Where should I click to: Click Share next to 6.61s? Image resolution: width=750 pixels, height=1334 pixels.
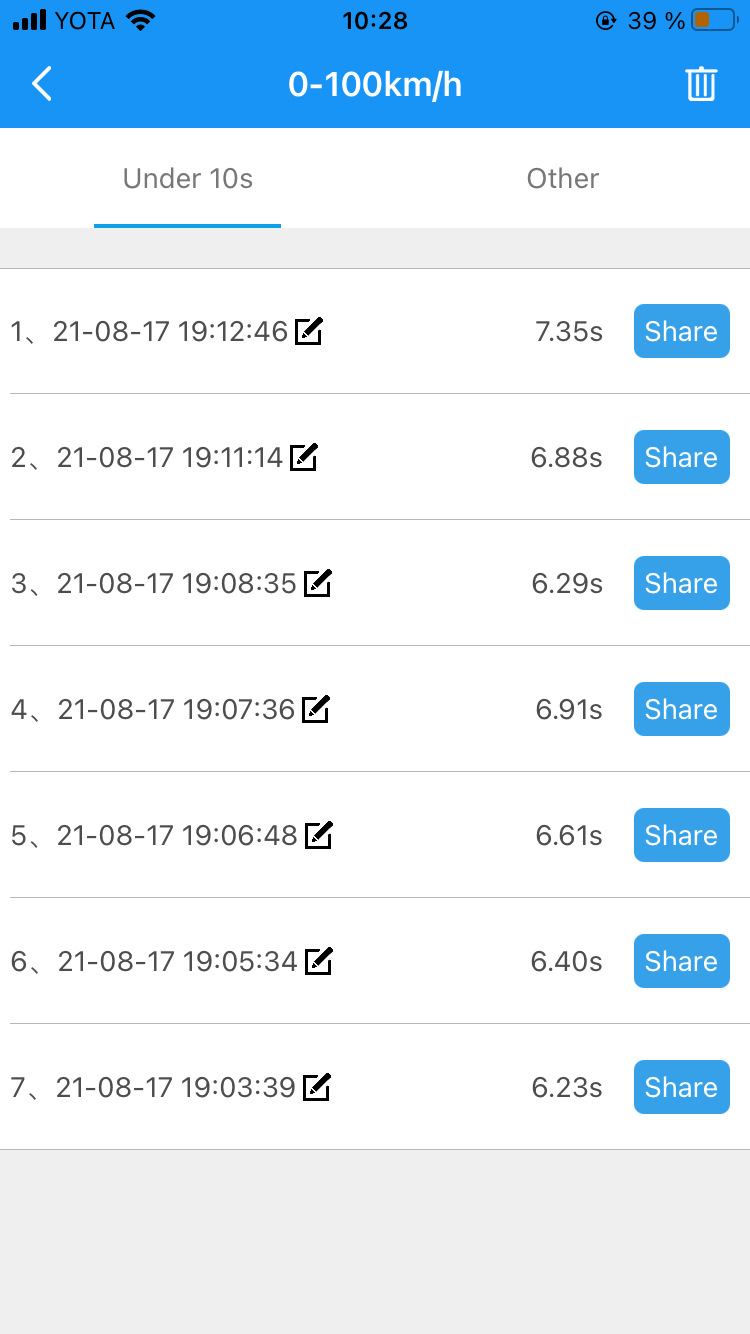click(x=681, y=835)
